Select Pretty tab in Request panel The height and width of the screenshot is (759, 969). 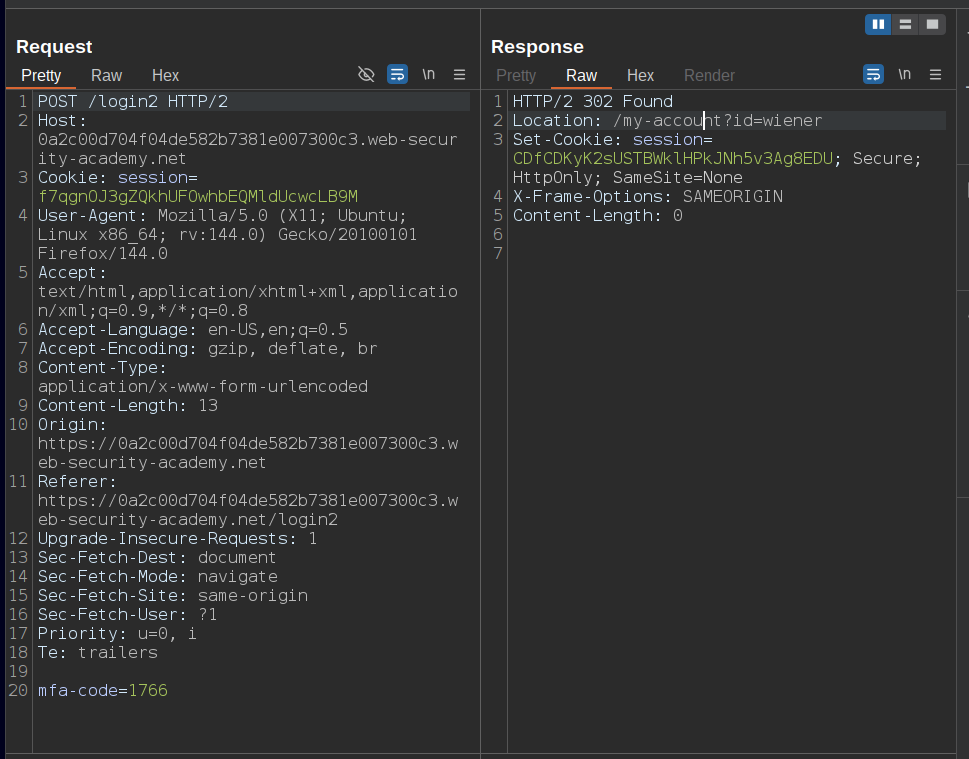41,76
